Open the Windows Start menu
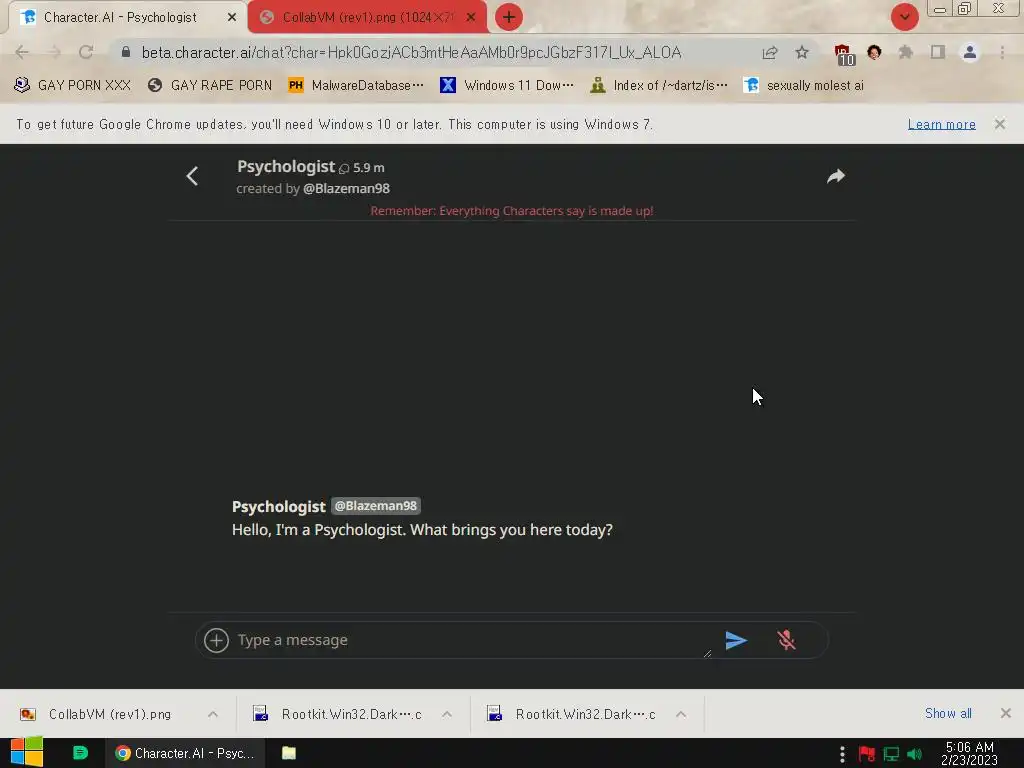The image size is (1024, 768). 27,753
